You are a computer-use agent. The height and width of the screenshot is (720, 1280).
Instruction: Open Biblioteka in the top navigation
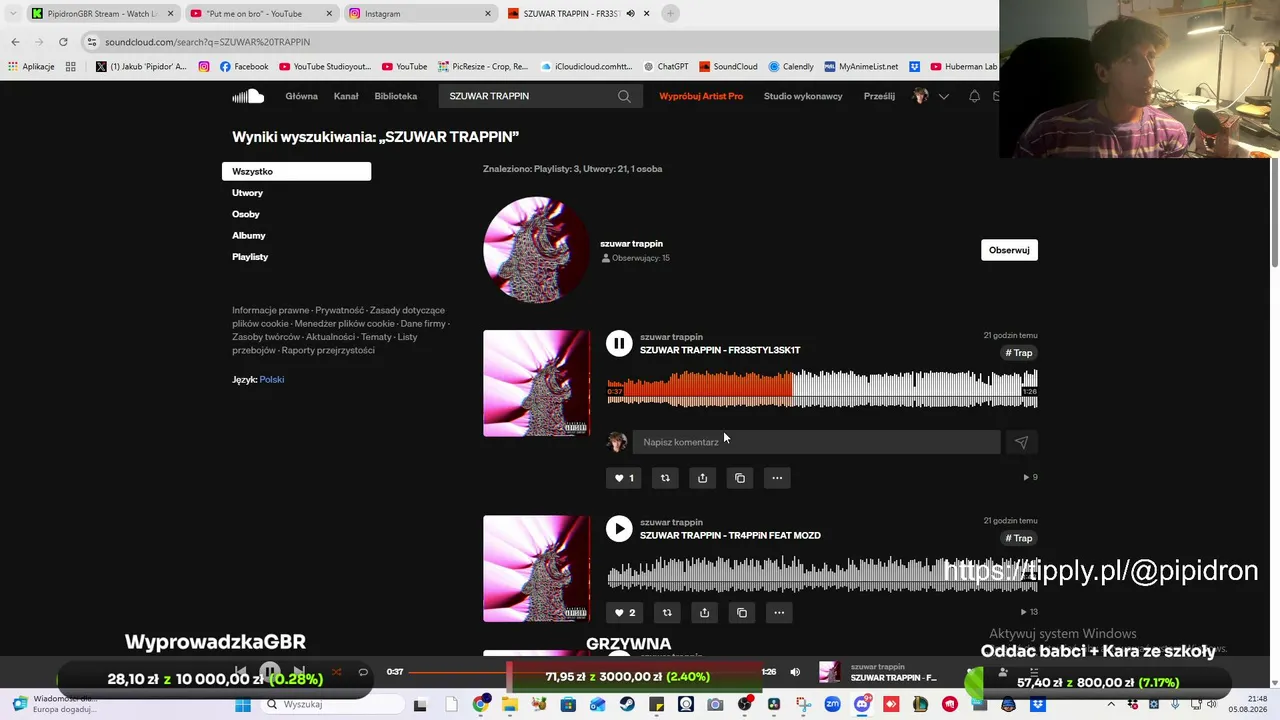[x=396, y=96]
